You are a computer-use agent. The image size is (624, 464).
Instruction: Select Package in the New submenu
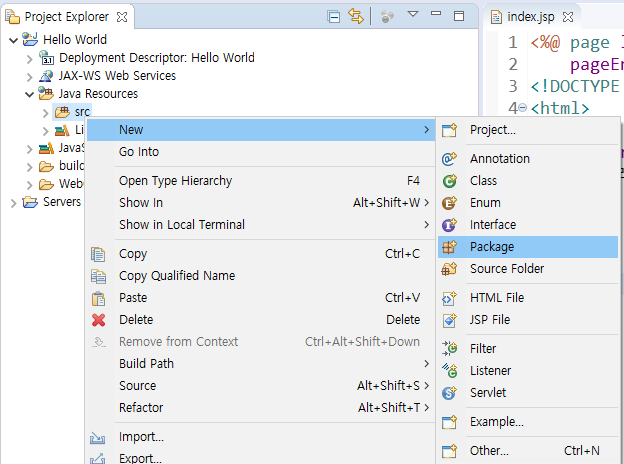click(x=528, y=247)
